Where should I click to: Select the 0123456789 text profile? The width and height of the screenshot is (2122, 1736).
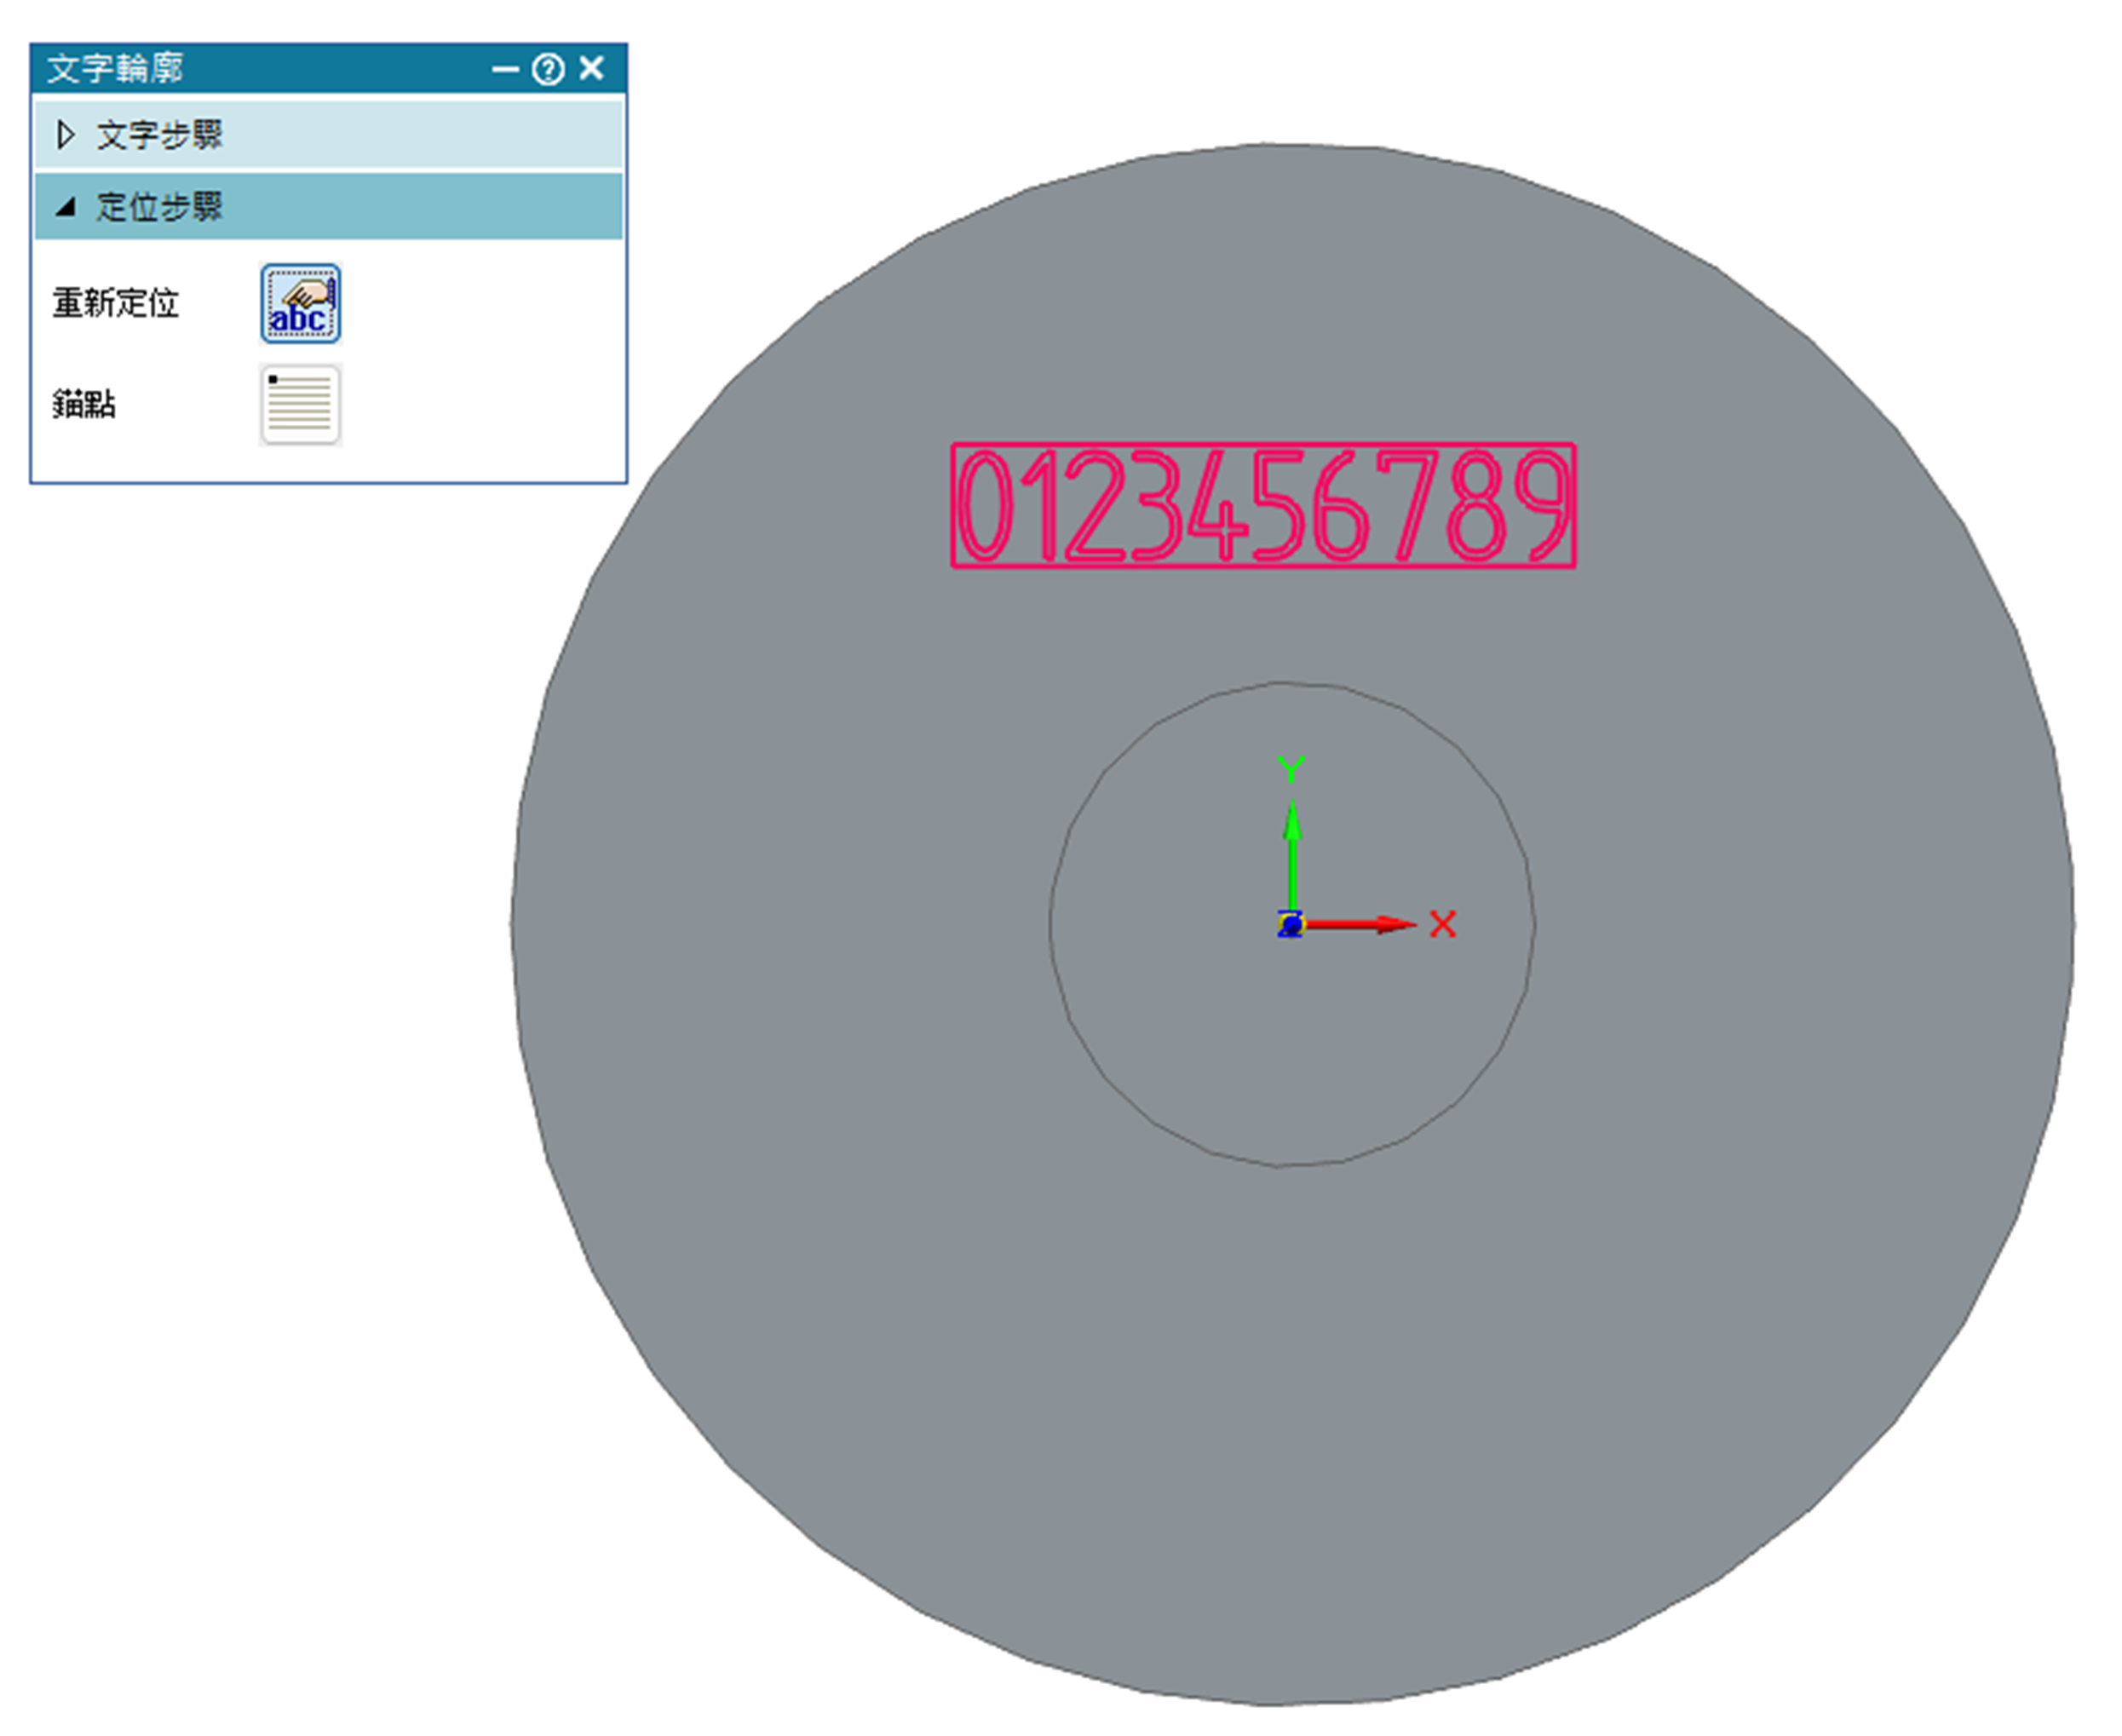(x=1263, y=506)
